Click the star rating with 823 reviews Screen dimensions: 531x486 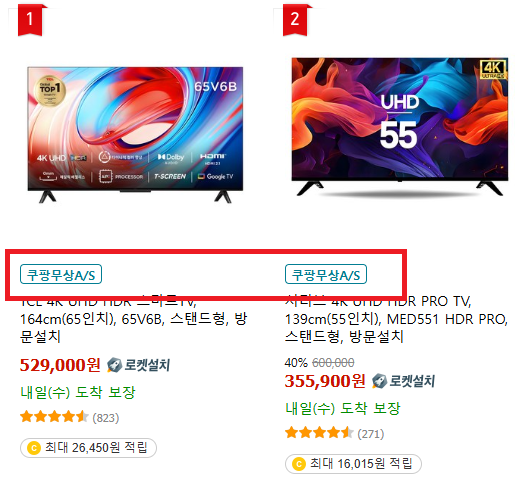[69, 417]
